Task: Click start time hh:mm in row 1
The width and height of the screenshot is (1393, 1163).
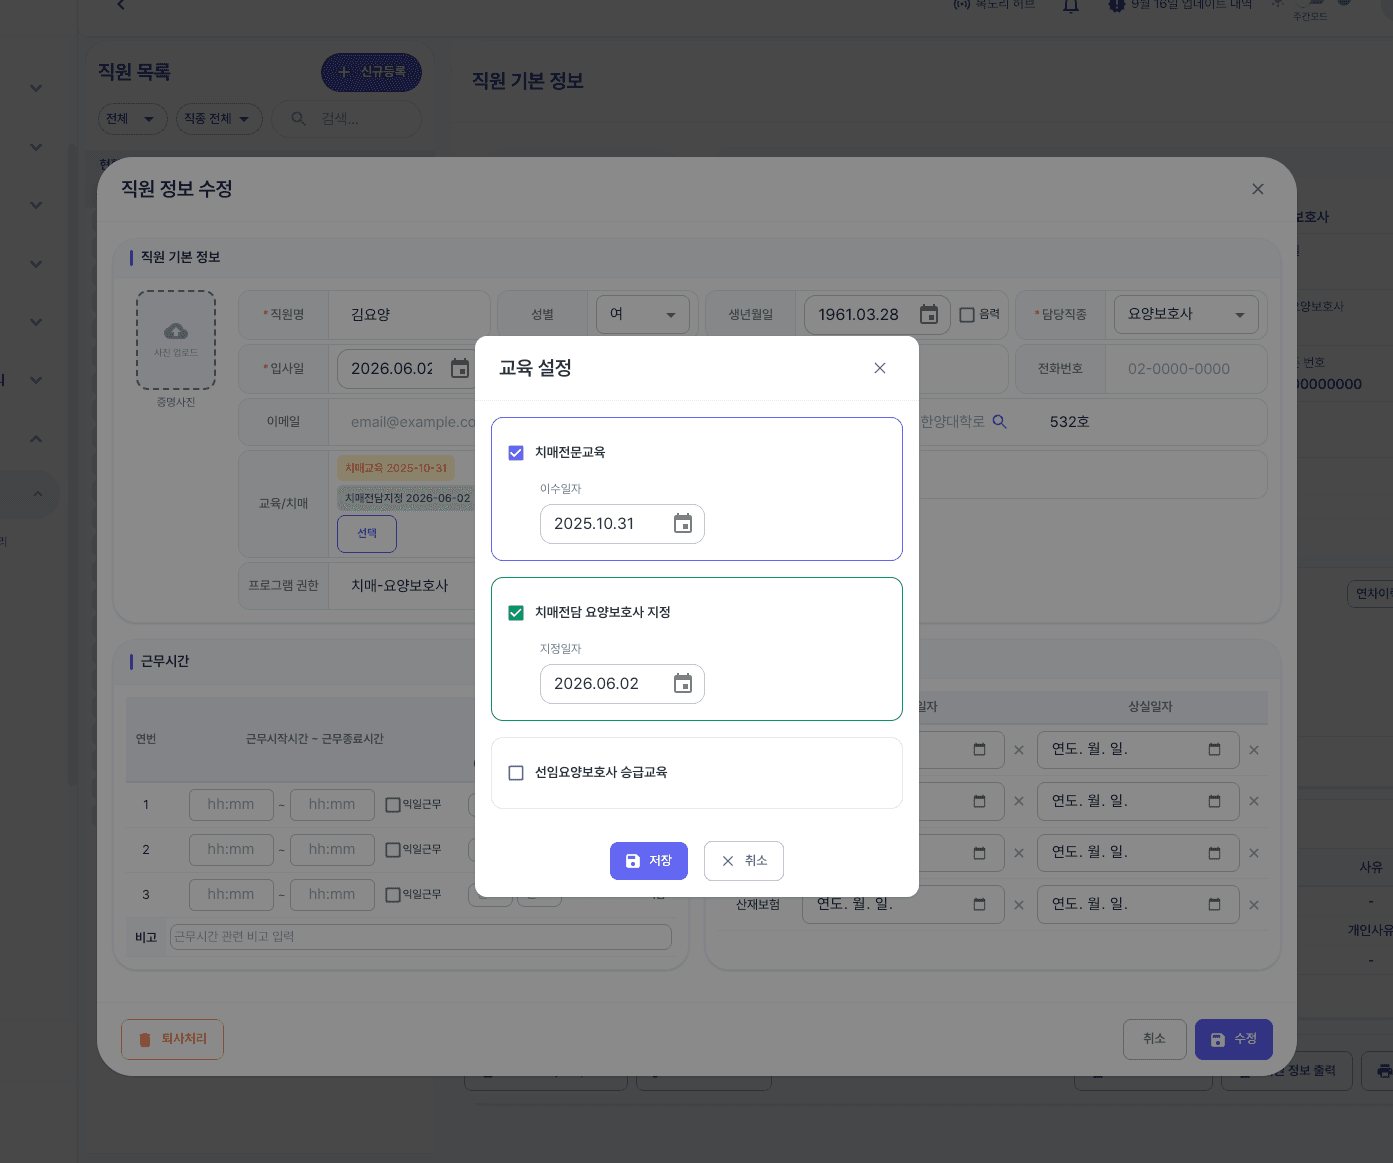Action: pos(231,805)
